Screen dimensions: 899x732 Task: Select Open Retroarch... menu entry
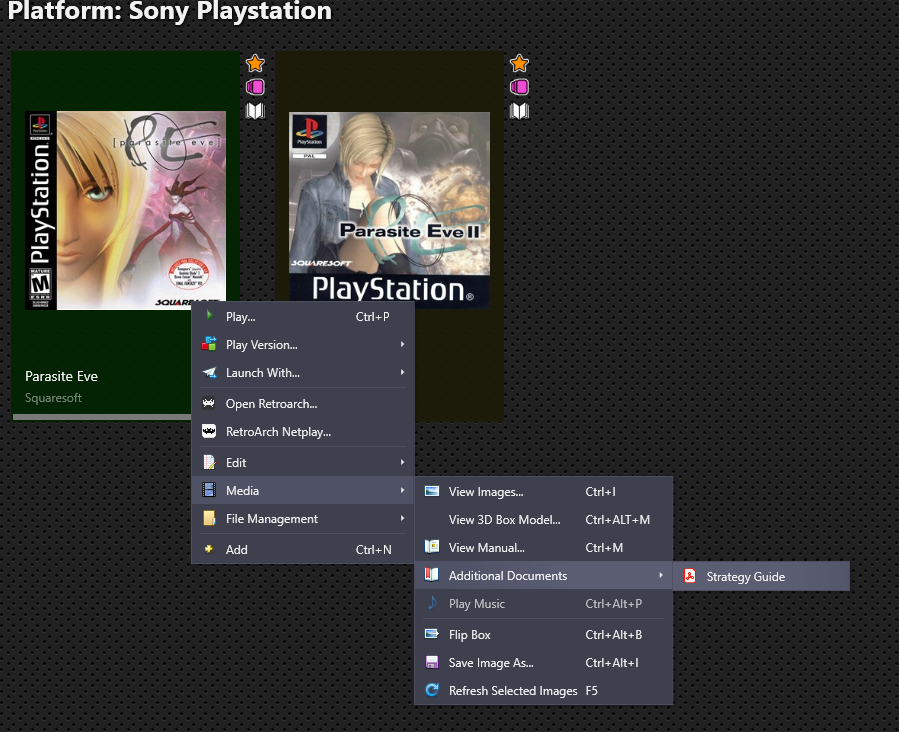tap(303, 404)
